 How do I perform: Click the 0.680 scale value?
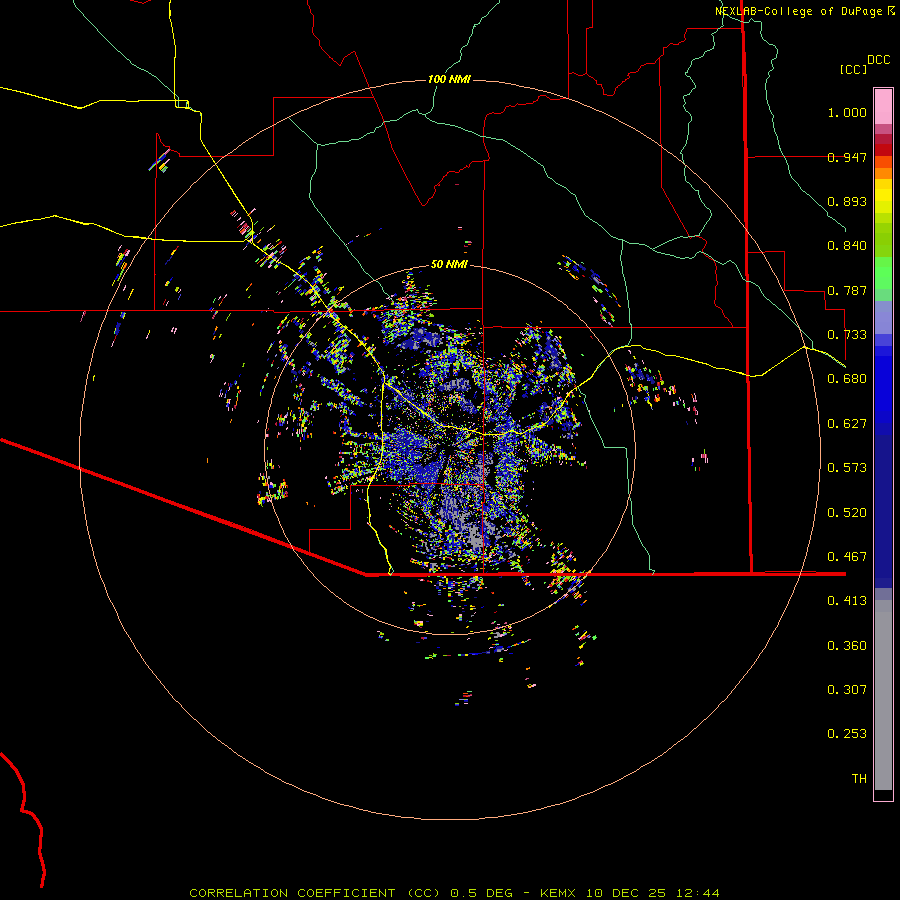tap(847, 379)
